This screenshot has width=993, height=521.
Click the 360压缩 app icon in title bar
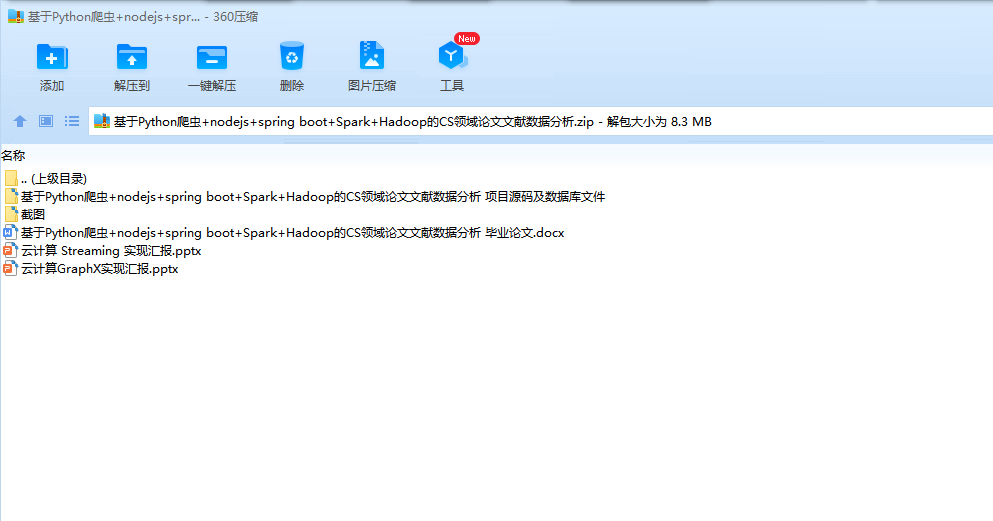[x=15, y=16]
